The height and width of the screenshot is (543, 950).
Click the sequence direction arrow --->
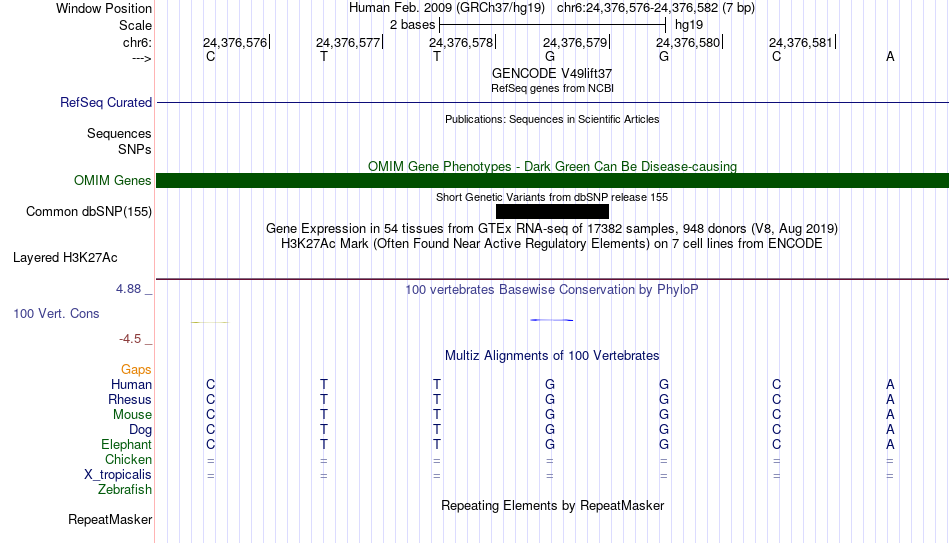pyautogui.click(x=142, y=59)
